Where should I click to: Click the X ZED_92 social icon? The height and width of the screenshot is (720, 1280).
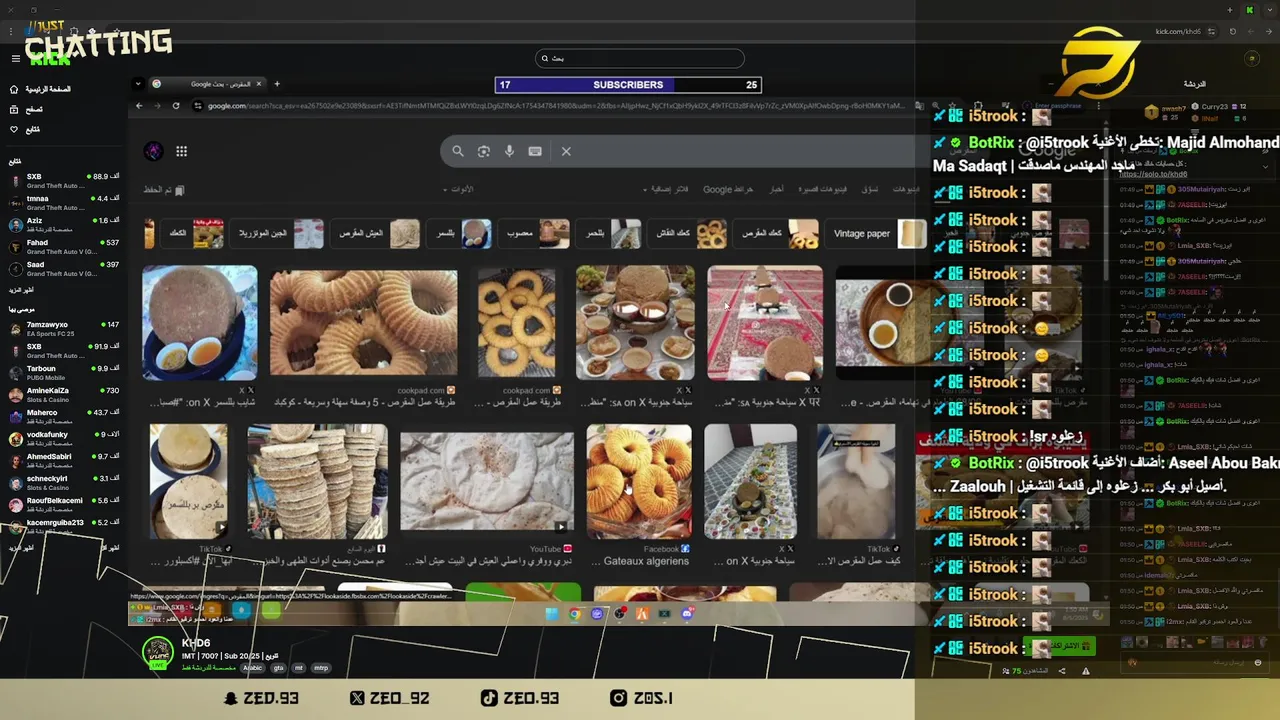357,698
